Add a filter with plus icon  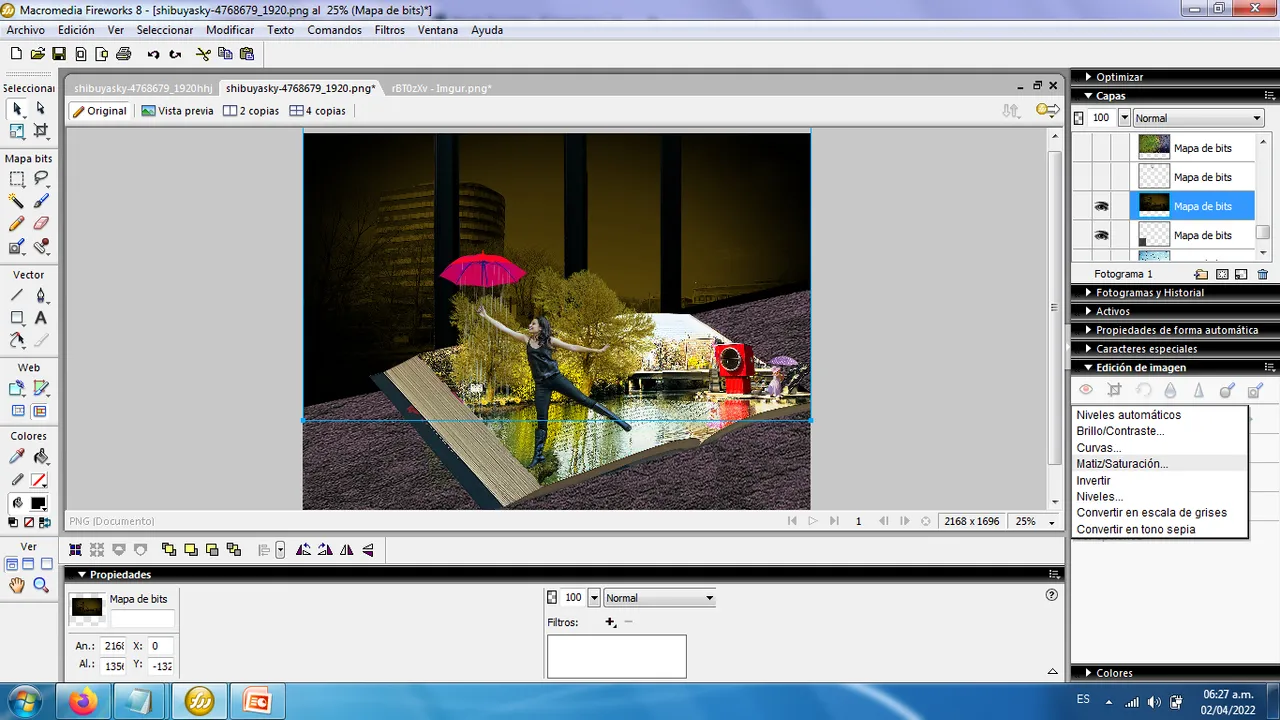coord(610,622)
